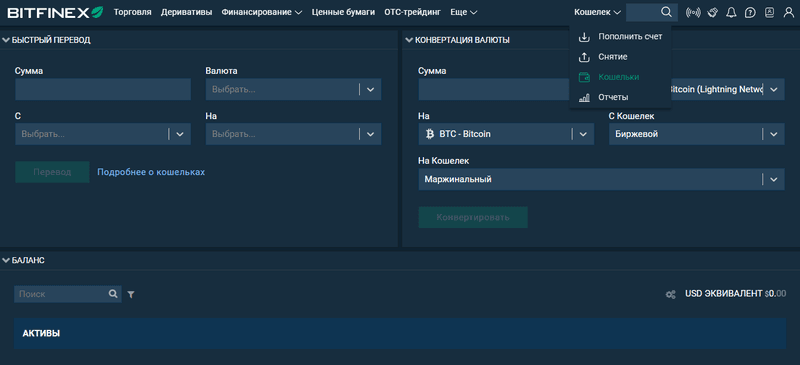
Task: Open the search magnifier in the top bar
Action: point(666,12)
